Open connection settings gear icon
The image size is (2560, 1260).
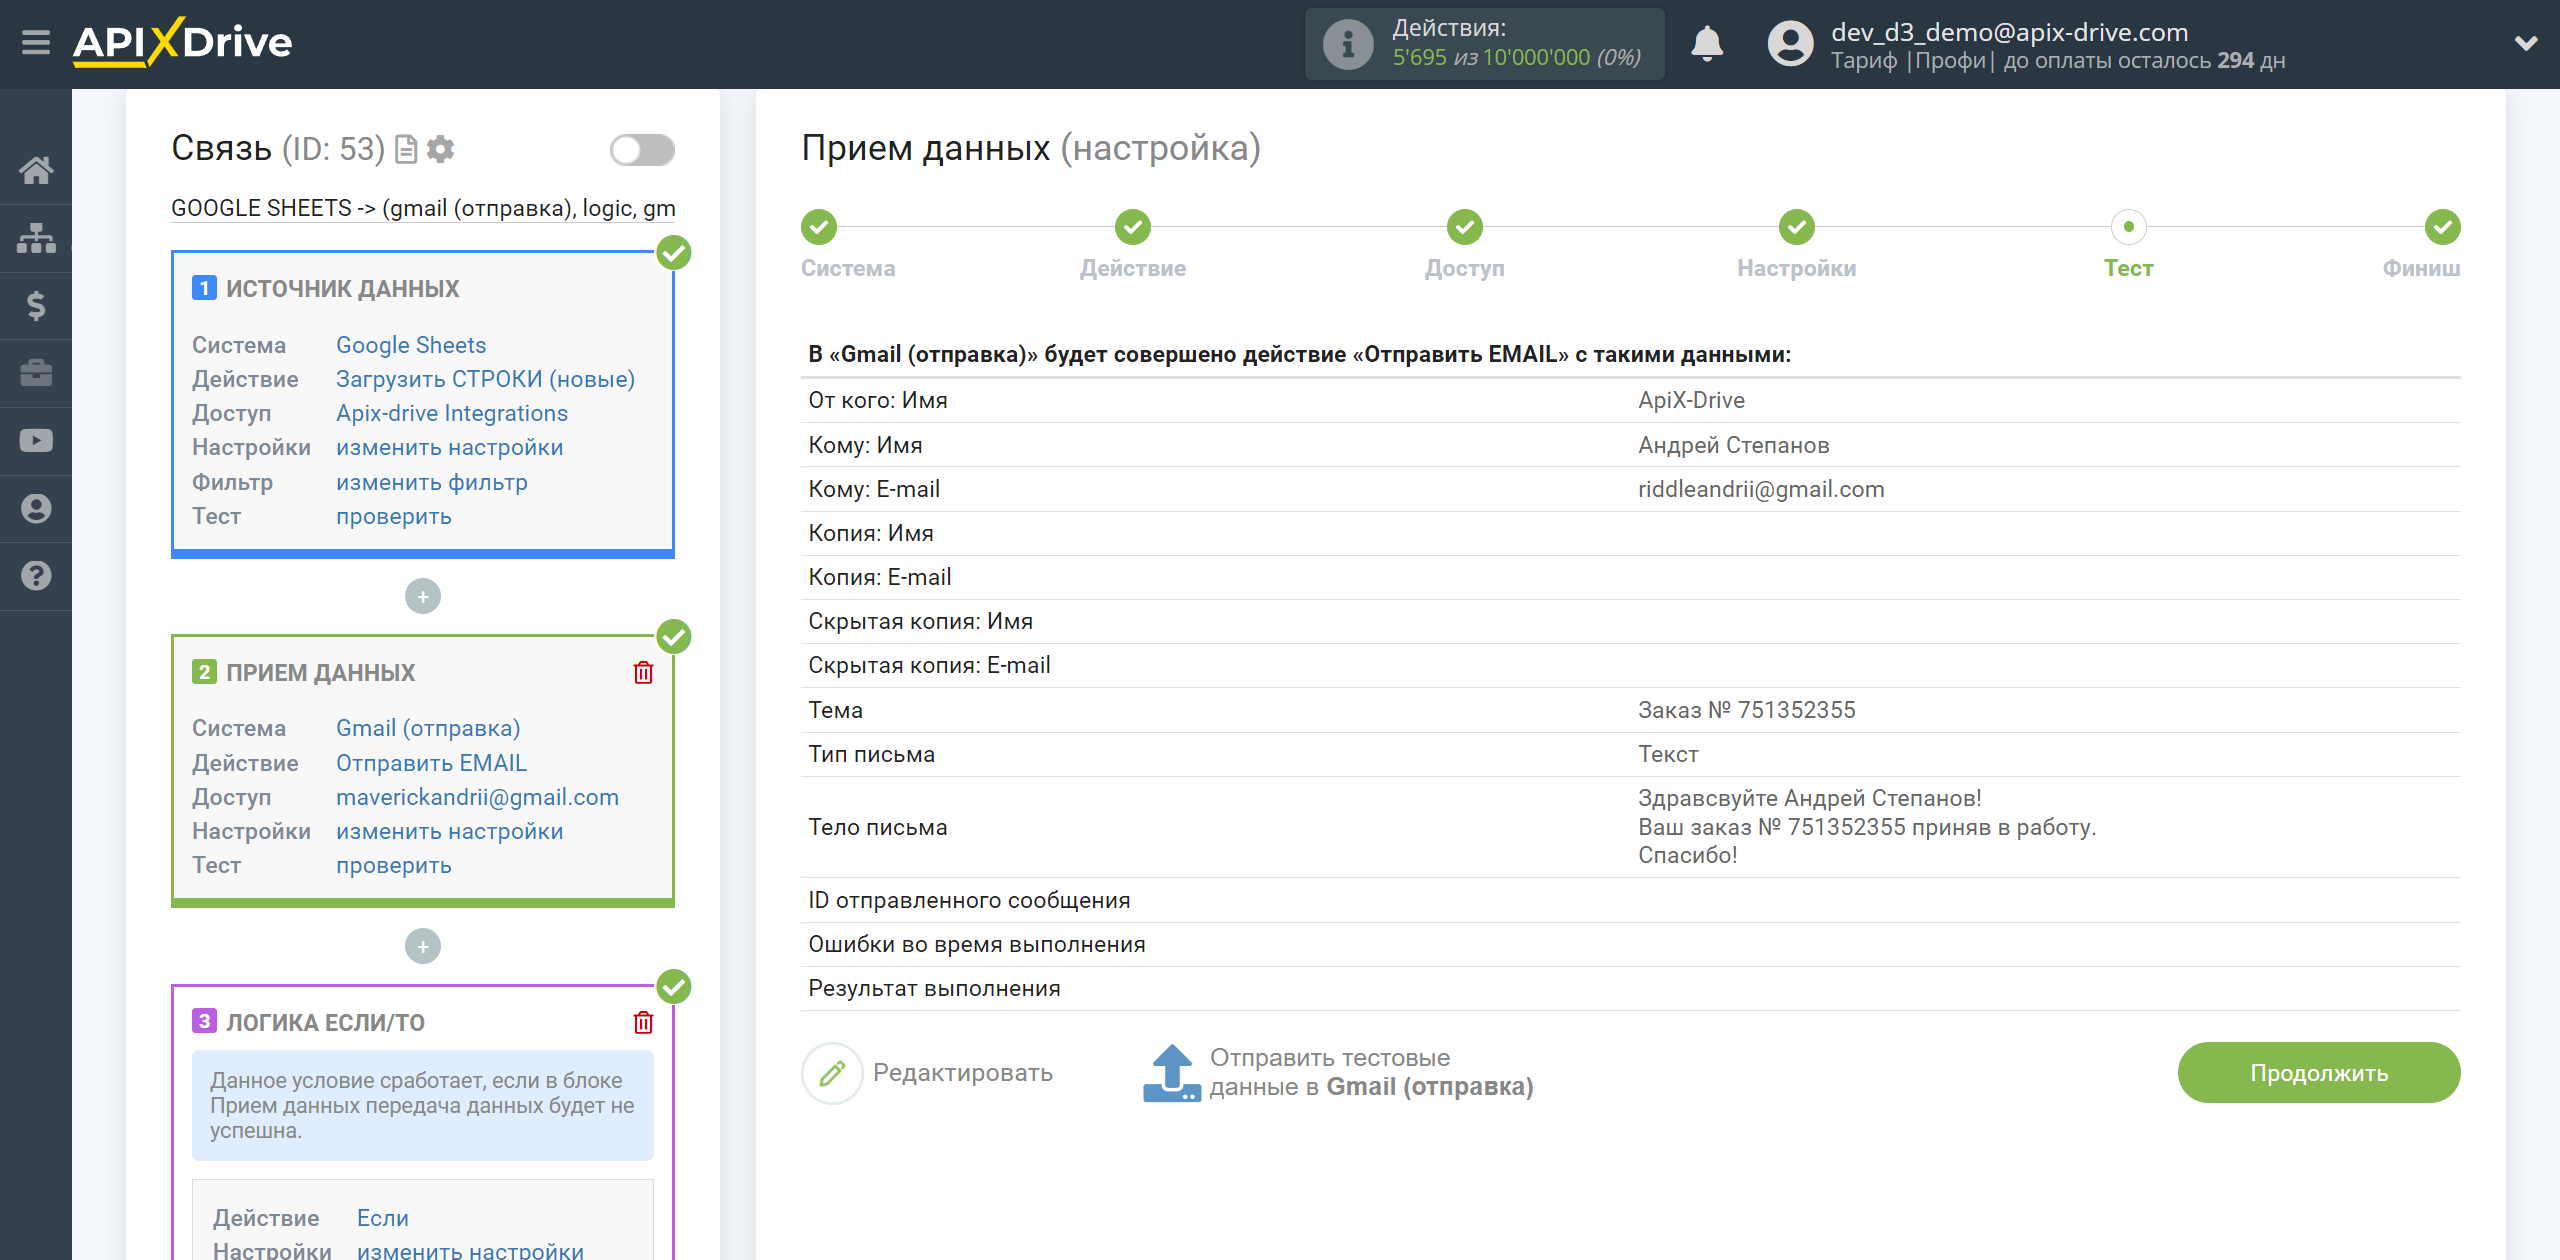click(440, 149)
